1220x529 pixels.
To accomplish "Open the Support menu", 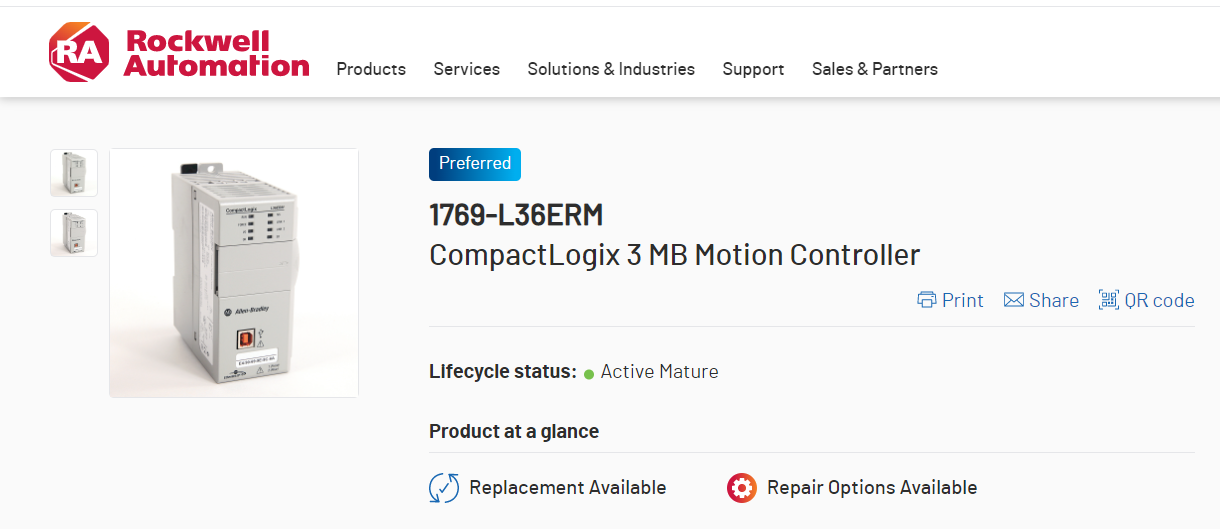I will coord(753,69).
